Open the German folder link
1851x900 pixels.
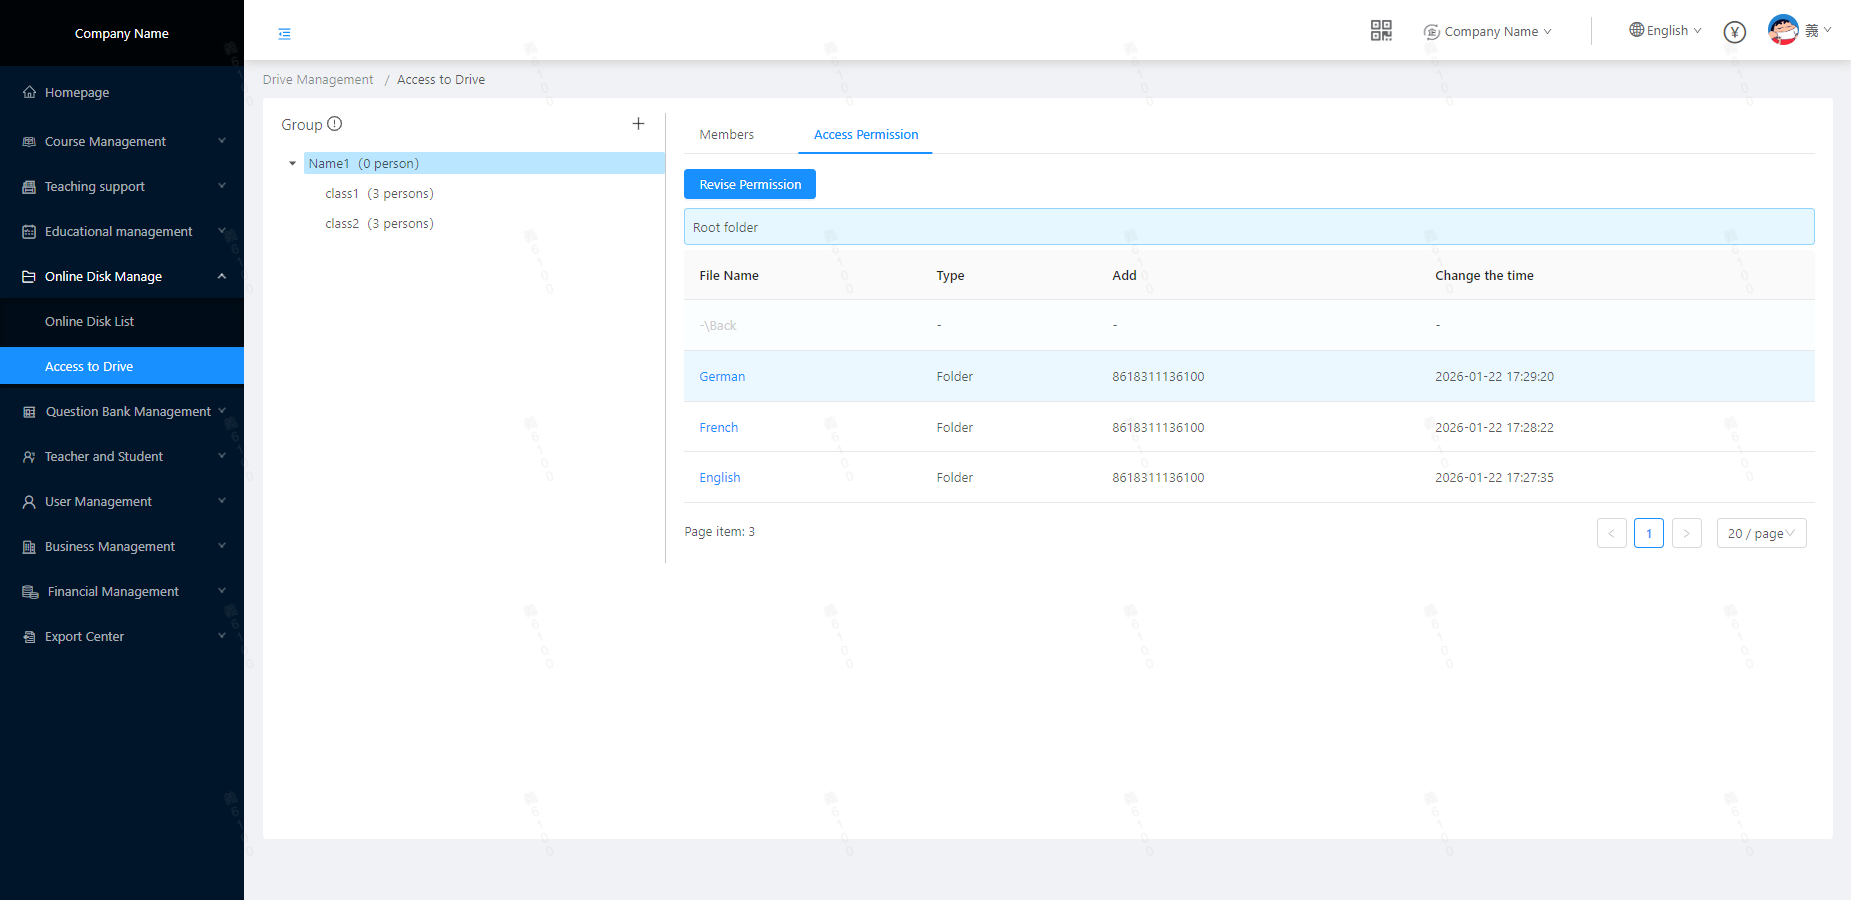pos(722,377)
